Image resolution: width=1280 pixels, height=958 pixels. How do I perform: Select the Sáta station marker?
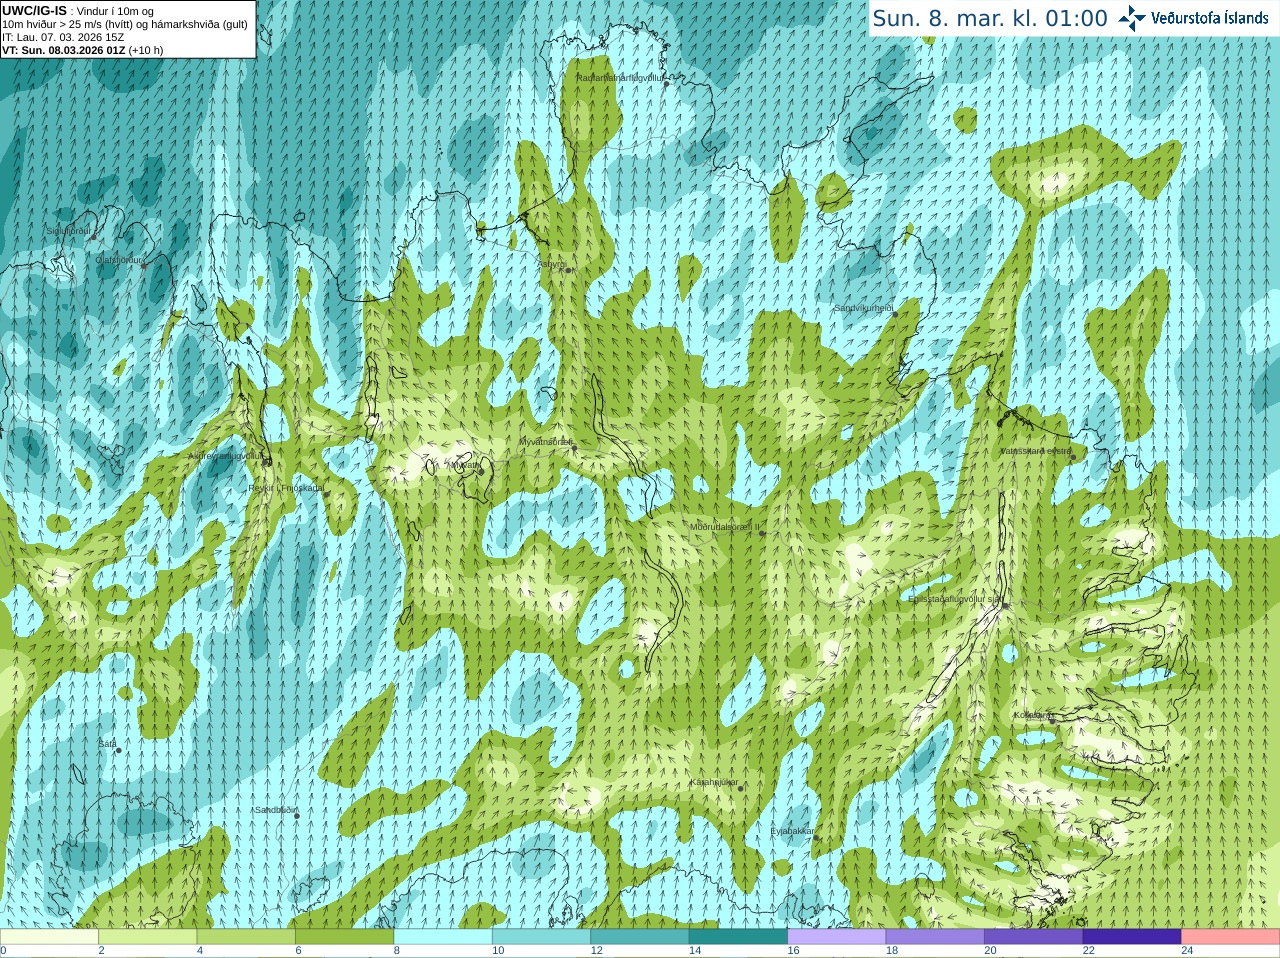pyautogui.click(x=118, y=750)
